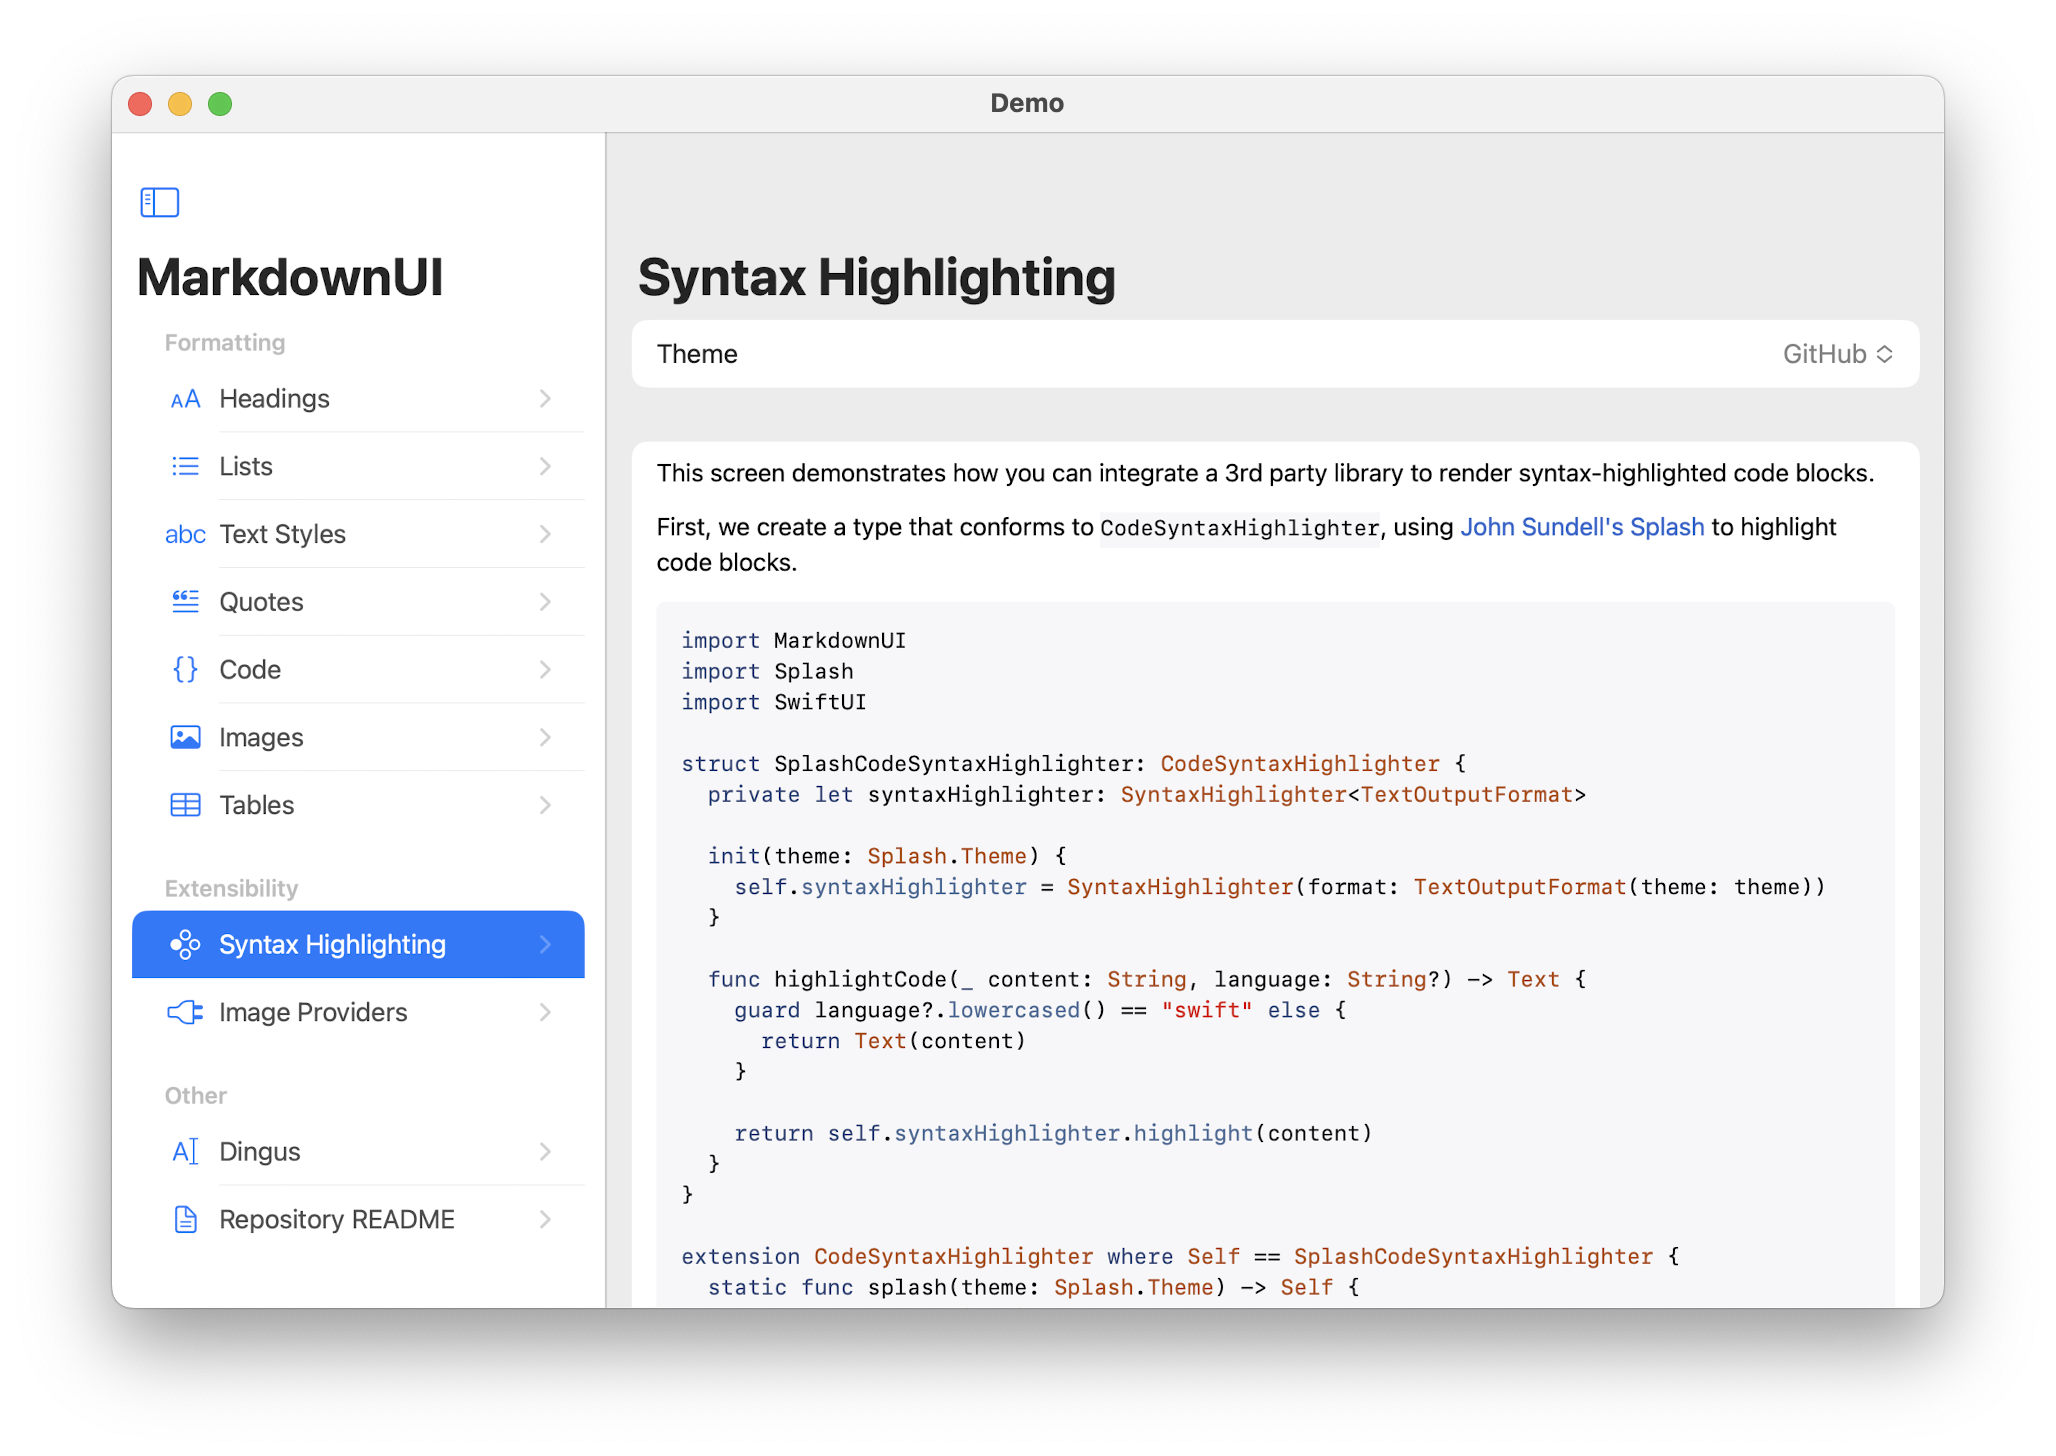Viewport: 2056px width, 1456px height.
Task: Click the MarkdownUI app title
Action: pos(289,277)
